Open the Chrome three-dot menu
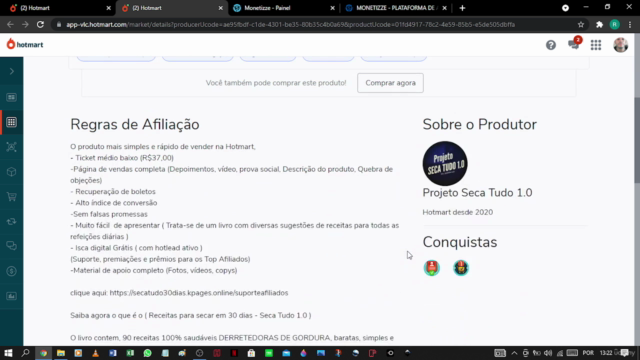 click(x=630, y=24)
